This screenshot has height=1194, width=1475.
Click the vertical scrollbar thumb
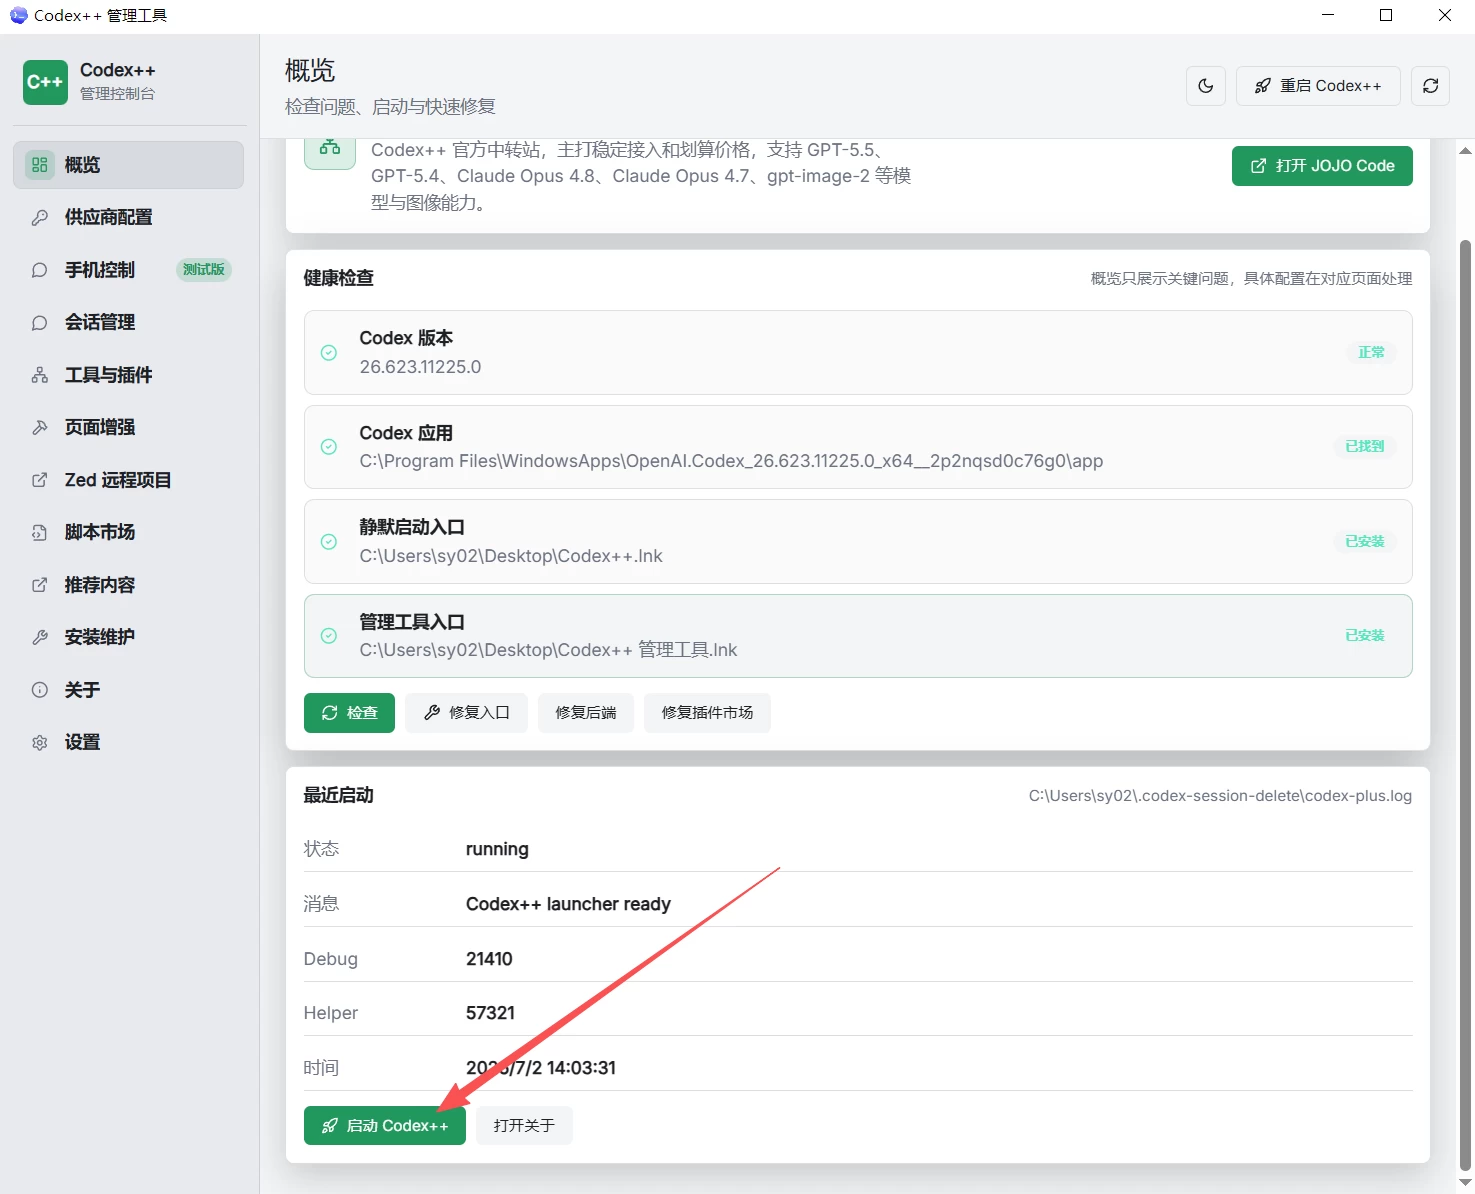tap(1465, 705)
